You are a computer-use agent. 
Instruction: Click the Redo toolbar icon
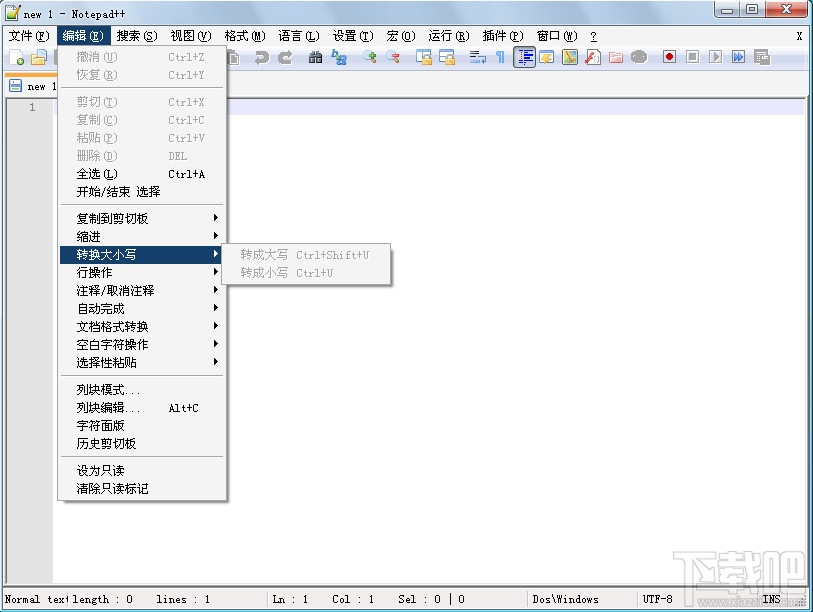tap(286, 58)
